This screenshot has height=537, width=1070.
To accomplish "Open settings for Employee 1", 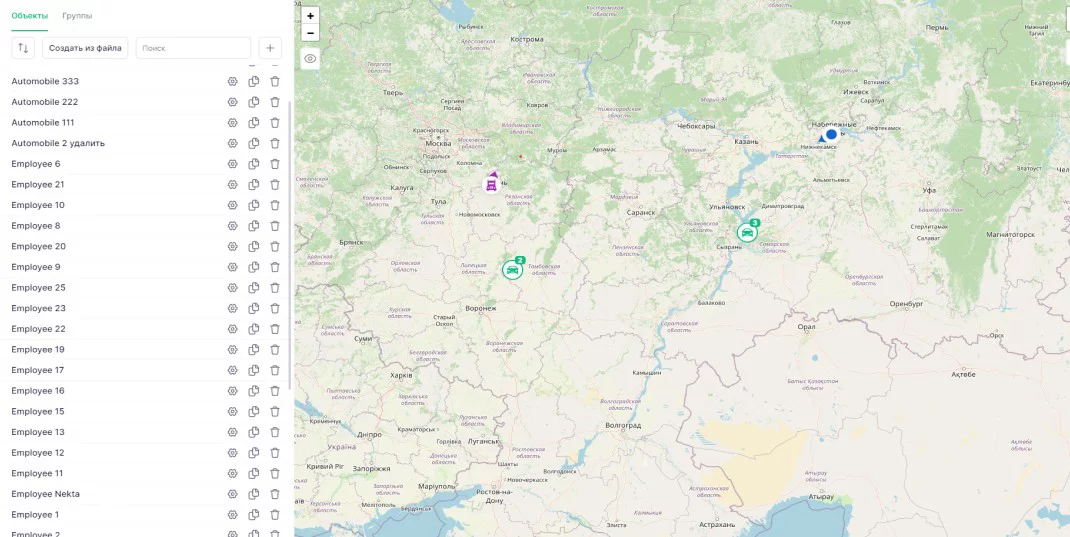I will tap(233, 514).
